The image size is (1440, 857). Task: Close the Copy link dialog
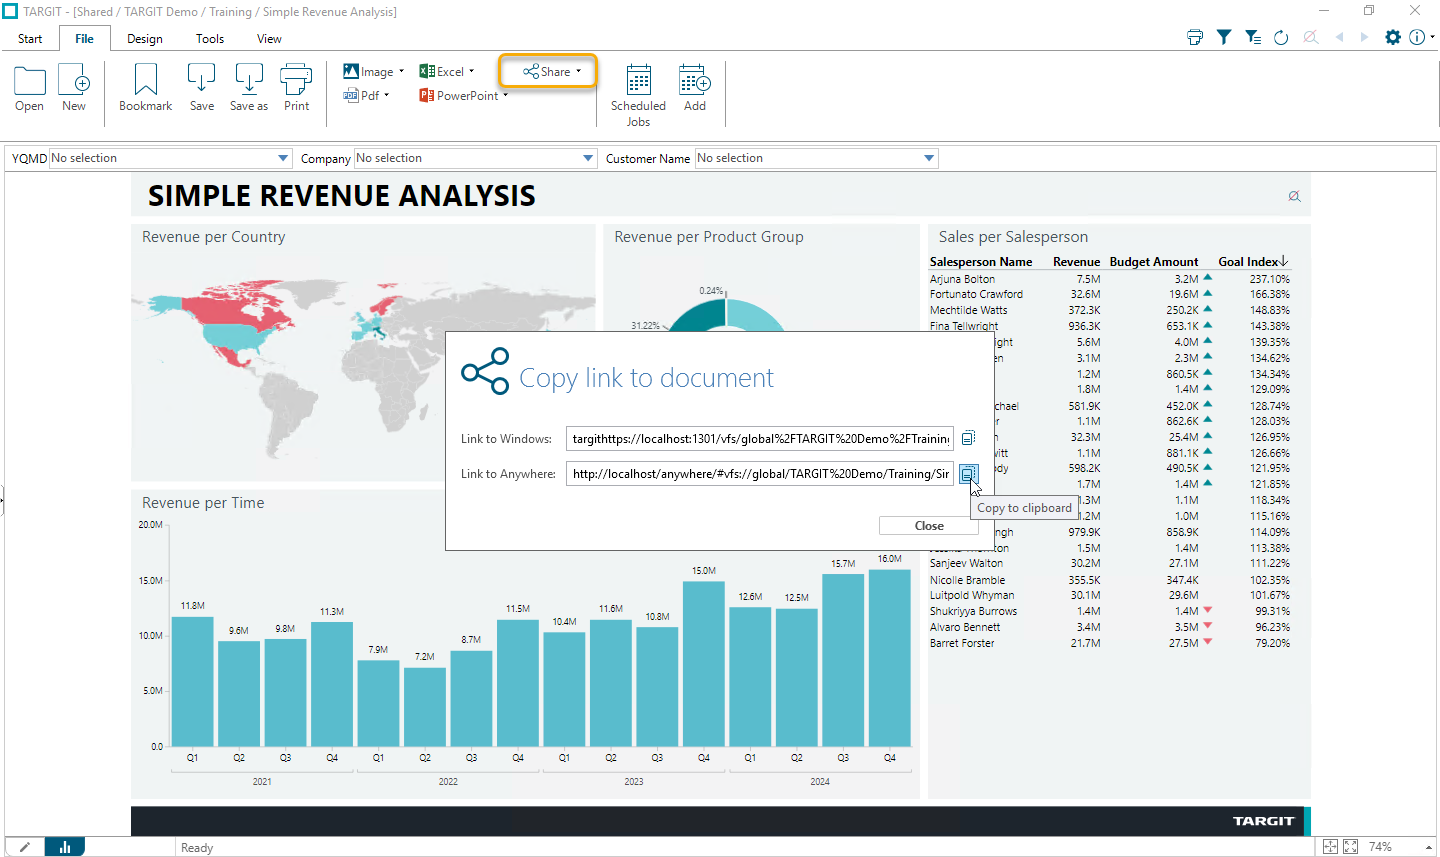click(x=929, y=526)
